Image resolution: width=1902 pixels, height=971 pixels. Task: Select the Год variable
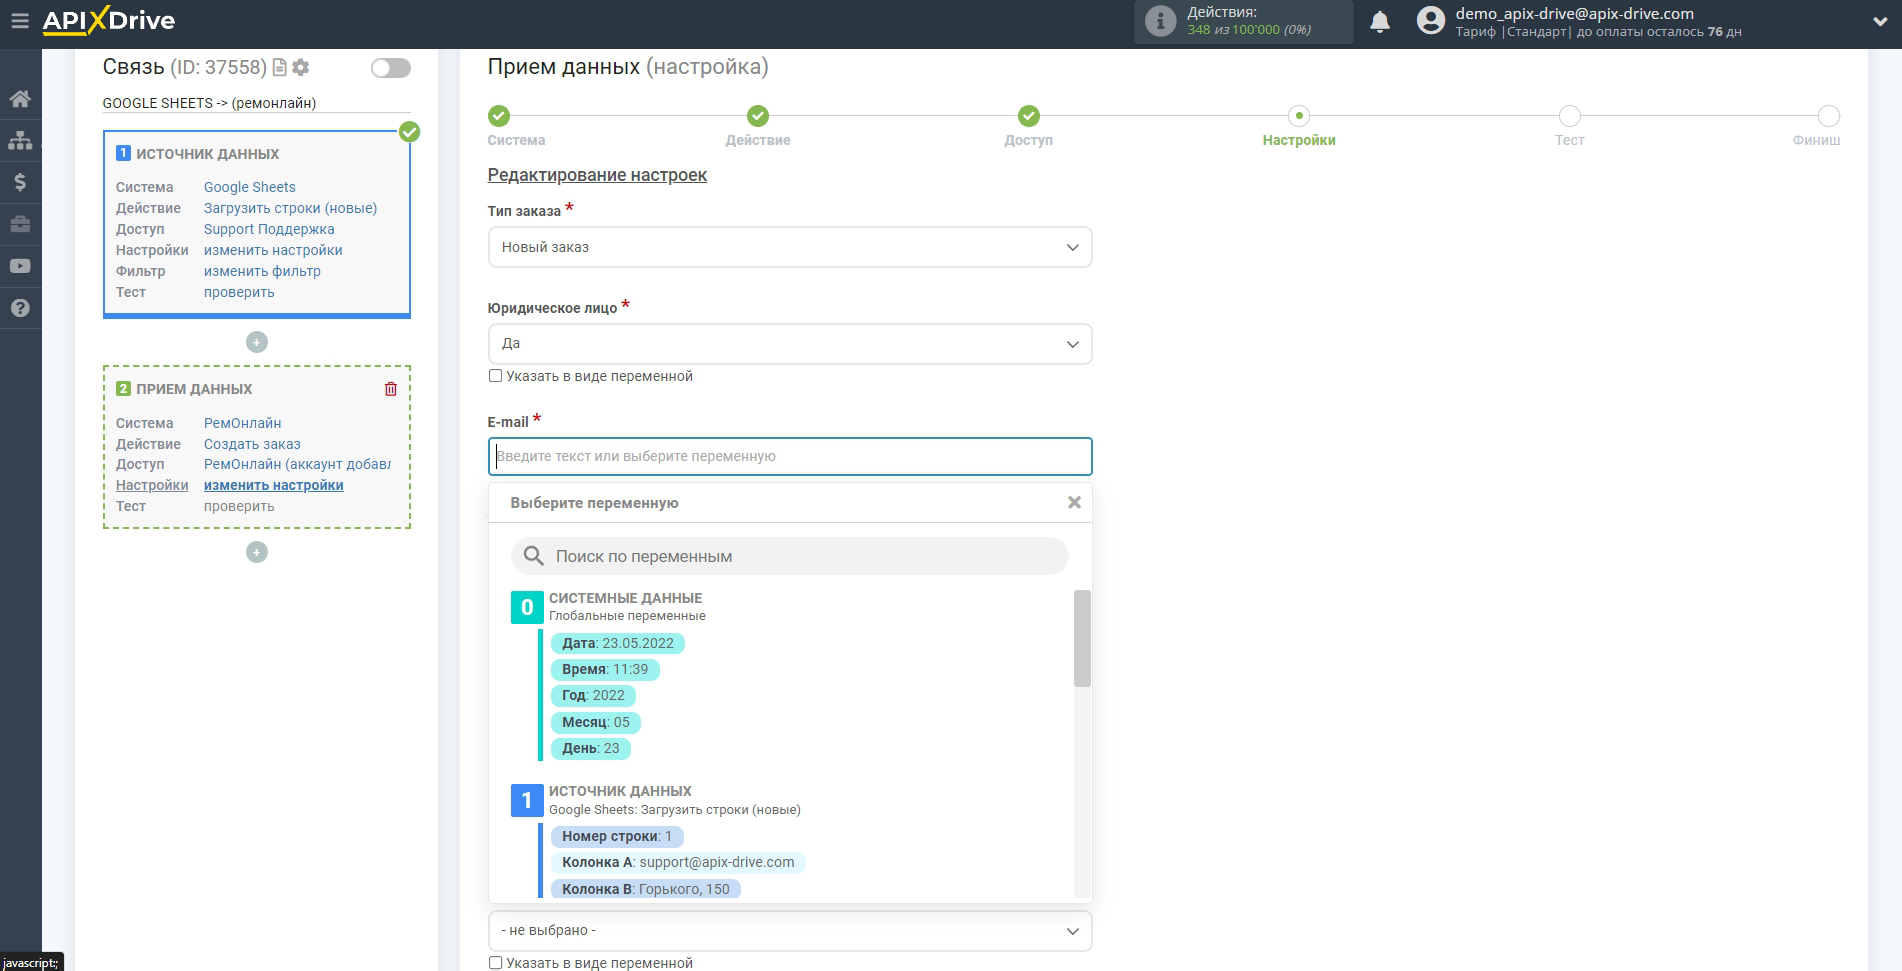pyautogui.click(x=593, y=695)
